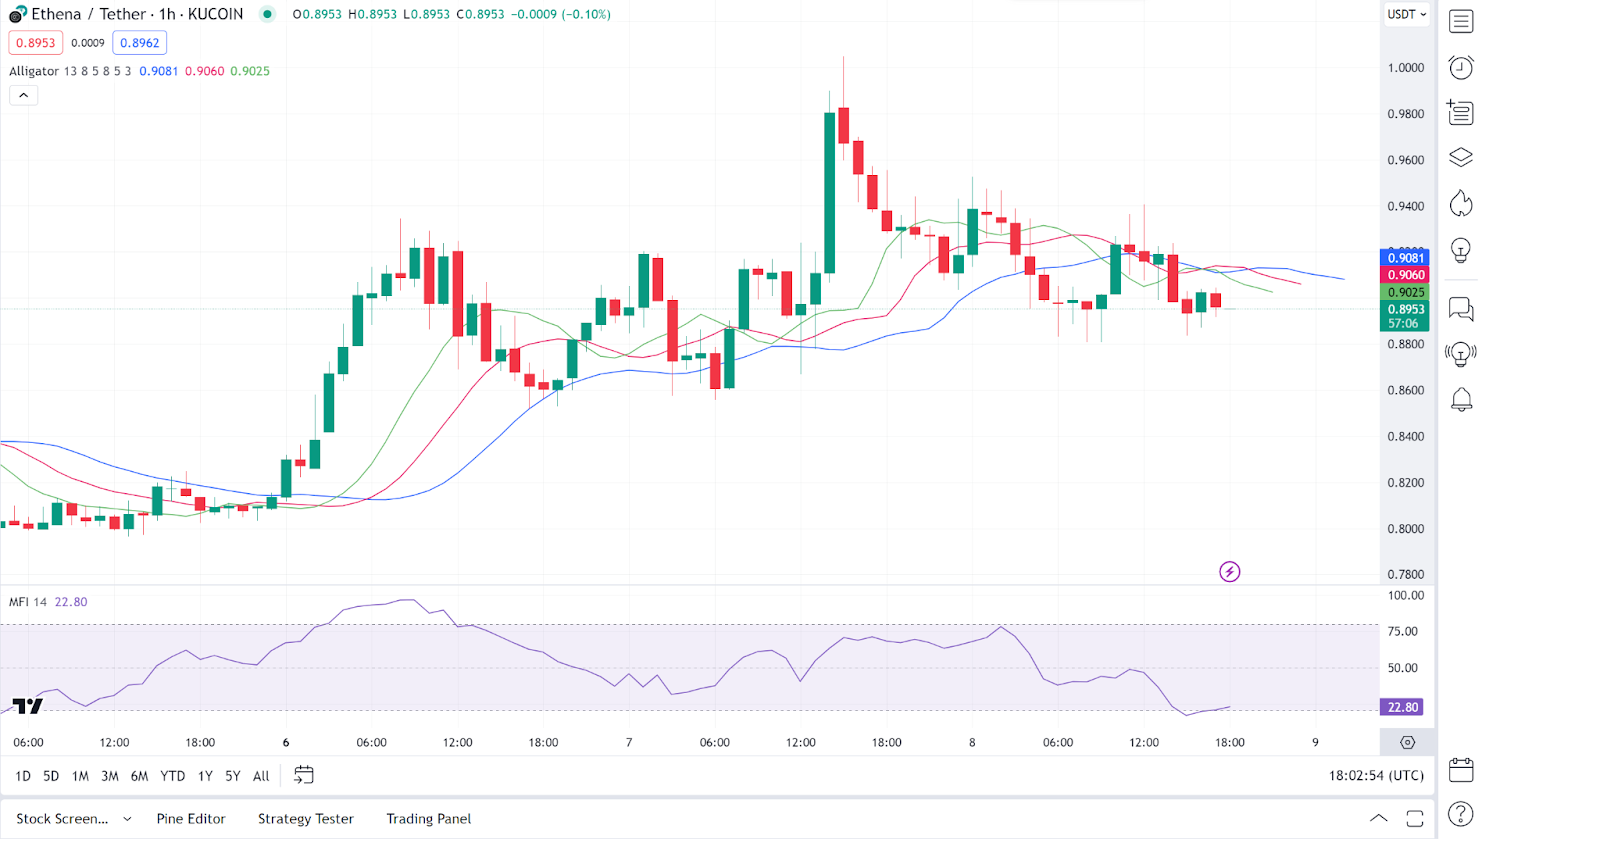The width and height of the screenshot is (1600, 850).
Task: Open chart settings gear on time axis
Action: click(x=1408, y=742)
